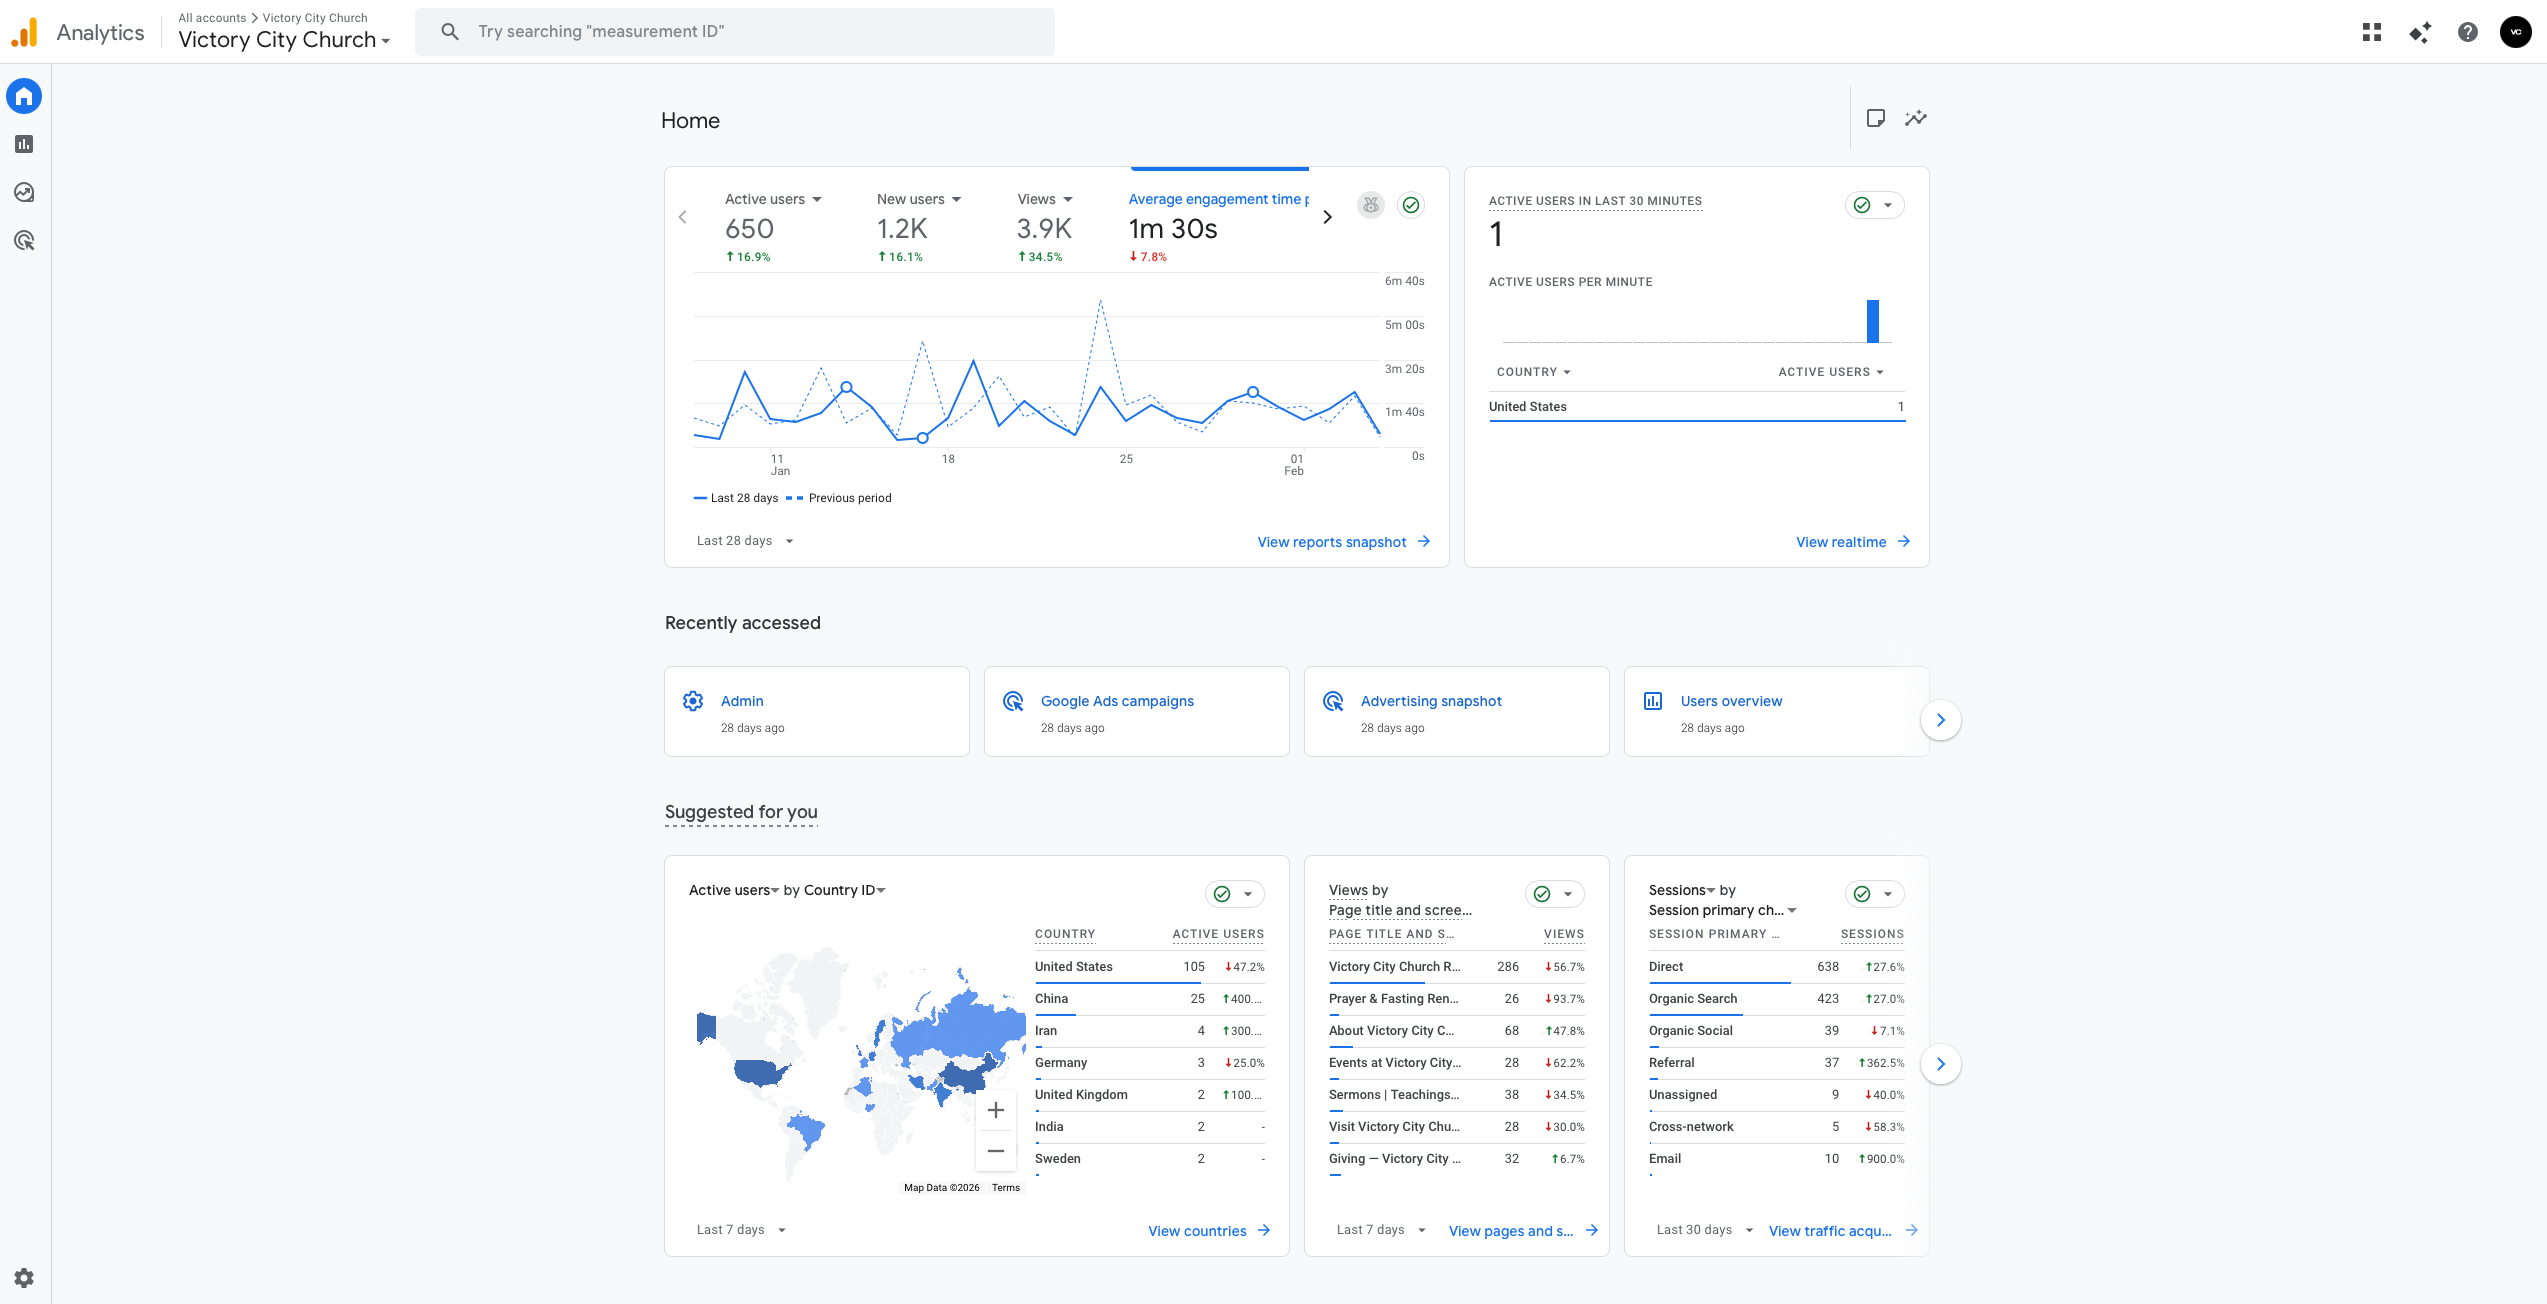Image resolution: width=2547 pixels, height=1304 pixels.
Task: Click the blue active users per minute bar
Action: click(x=1872, y=321)
